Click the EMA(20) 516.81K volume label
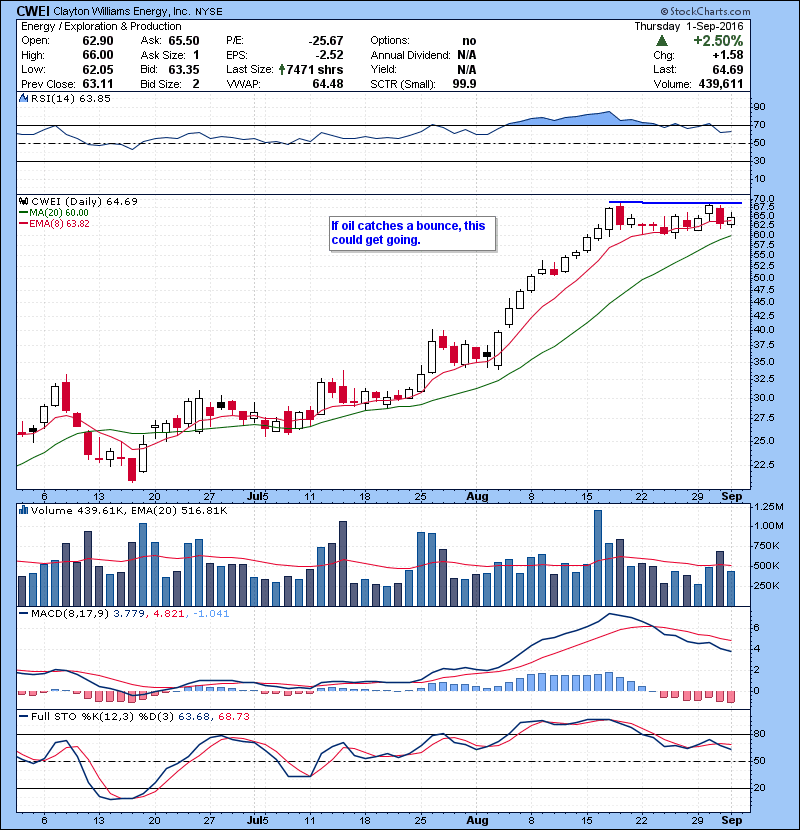The width and height of the screenshot is (800, 830). (177, 510)
